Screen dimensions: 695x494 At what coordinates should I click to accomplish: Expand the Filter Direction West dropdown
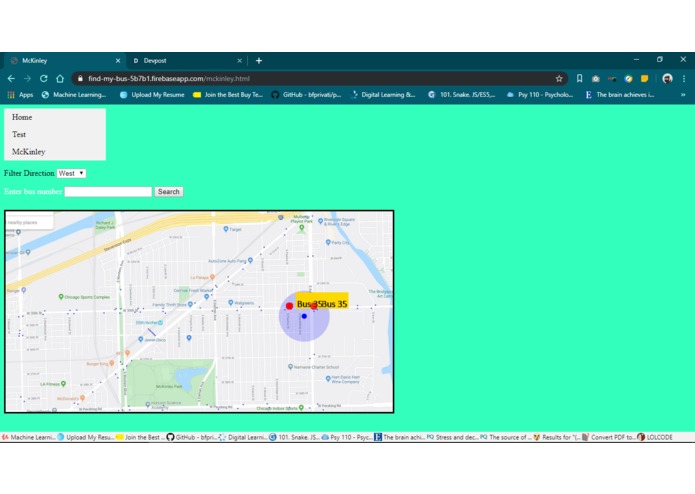[x=71, y=173]
